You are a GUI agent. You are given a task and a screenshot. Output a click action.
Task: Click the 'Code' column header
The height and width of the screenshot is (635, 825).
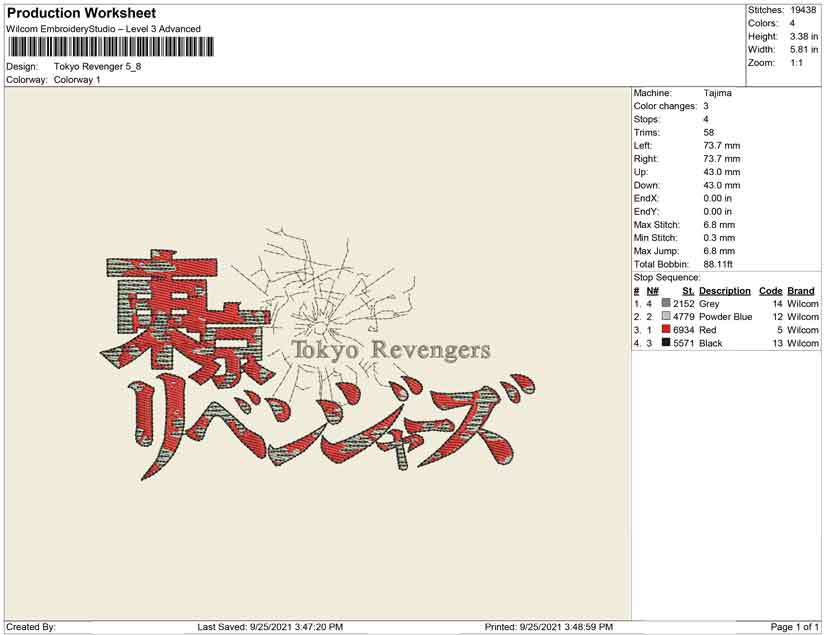(770, 291)
